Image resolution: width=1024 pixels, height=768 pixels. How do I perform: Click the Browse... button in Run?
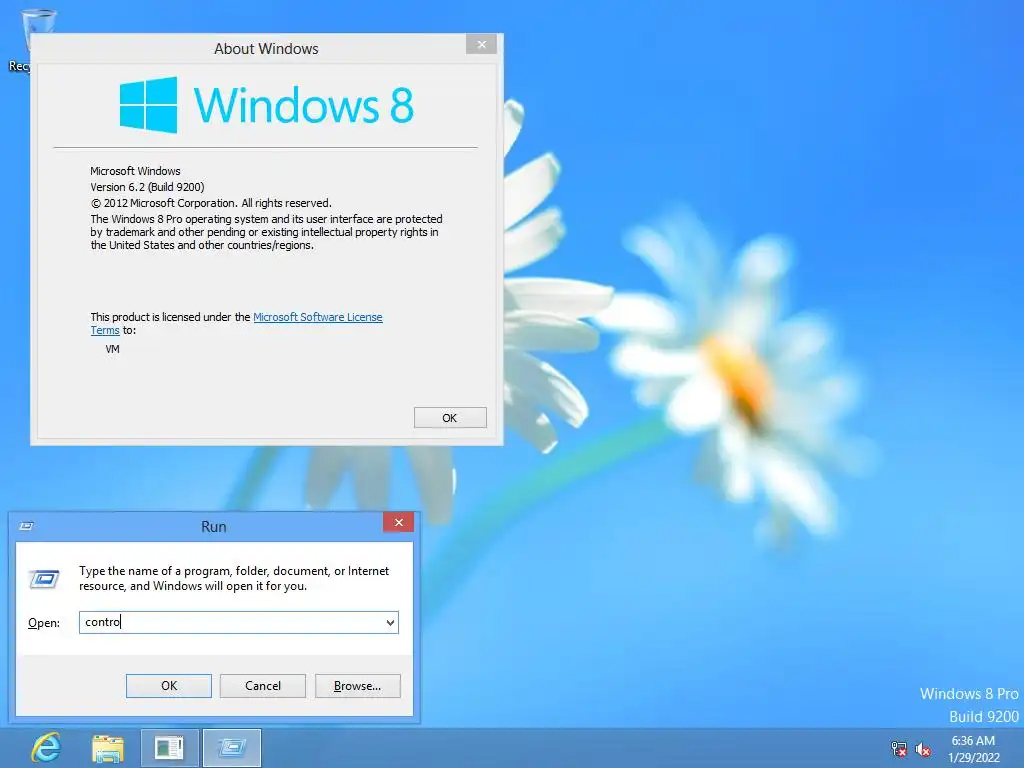coord(357,686)
